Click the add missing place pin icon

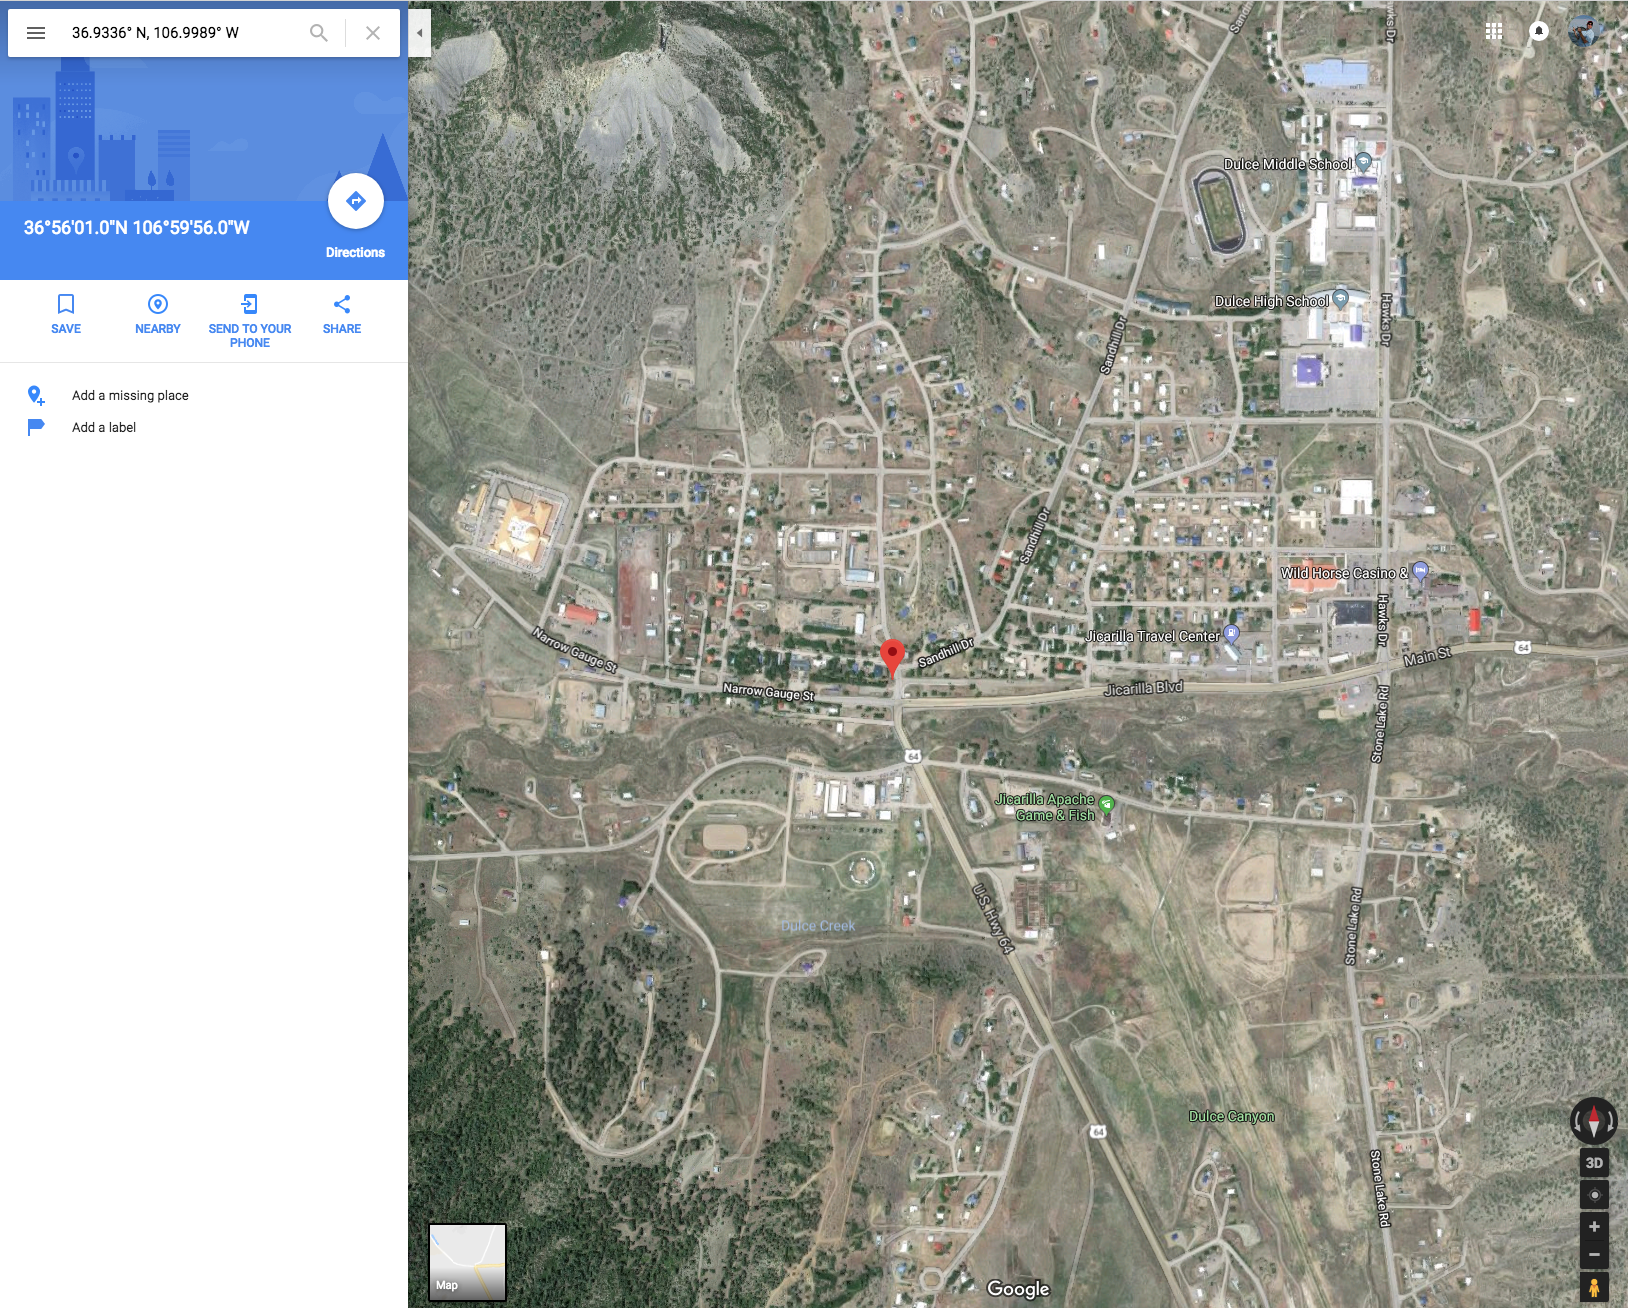coord(35,396)
